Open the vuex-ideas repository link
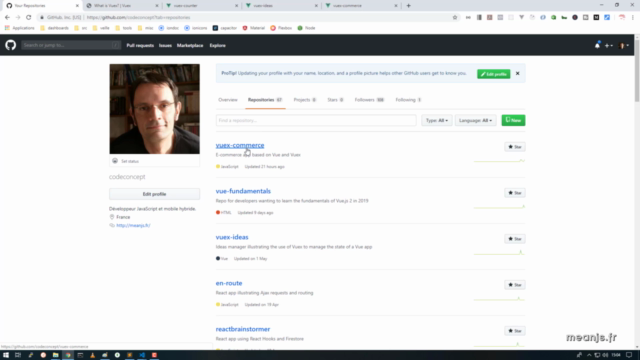This screenshot has height=360, width=640. (232, 237)
